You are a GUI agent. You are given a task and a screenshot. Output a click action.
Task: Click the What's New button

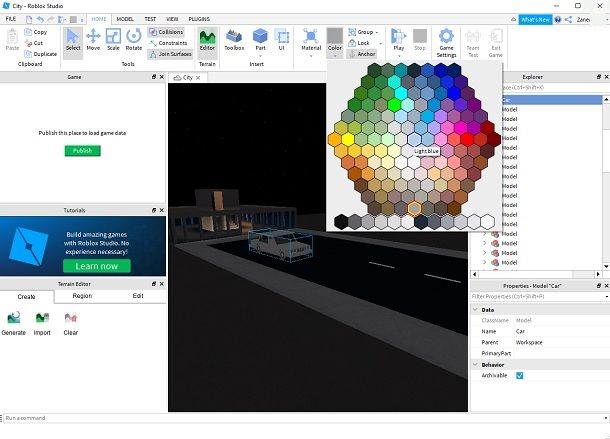pos(535,19)
